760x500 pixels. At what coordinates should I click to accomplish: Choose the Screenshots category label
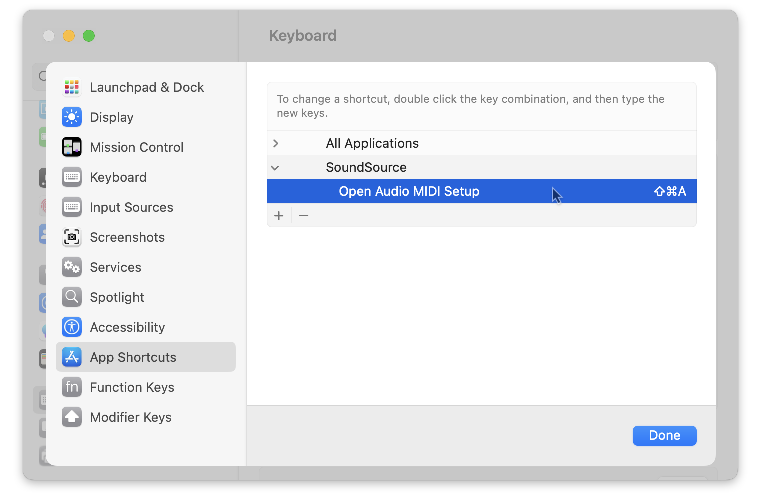tap(127, 237)
